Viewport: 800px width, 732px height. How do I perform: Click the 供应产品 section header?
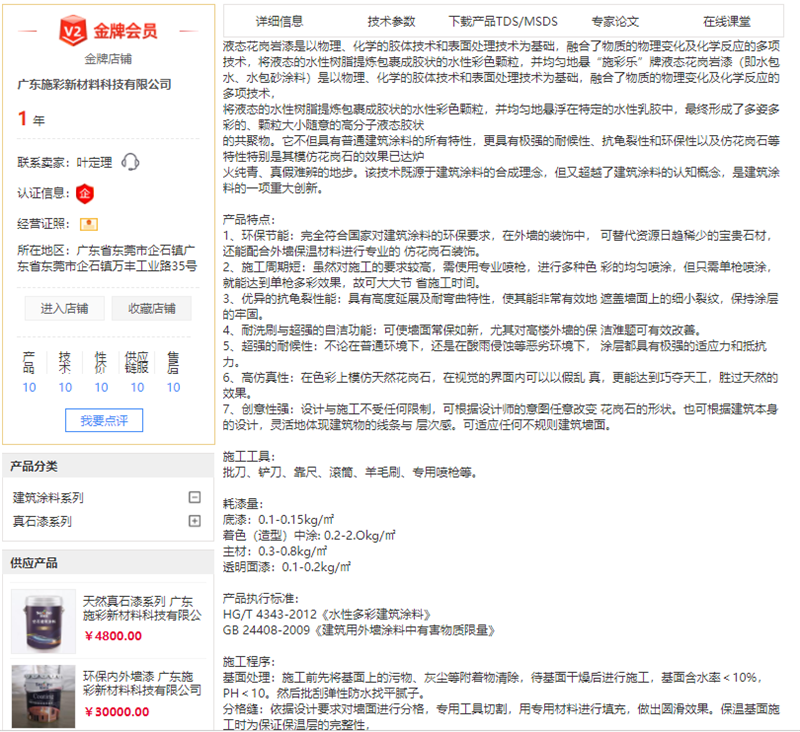click(x=108, y=563)
